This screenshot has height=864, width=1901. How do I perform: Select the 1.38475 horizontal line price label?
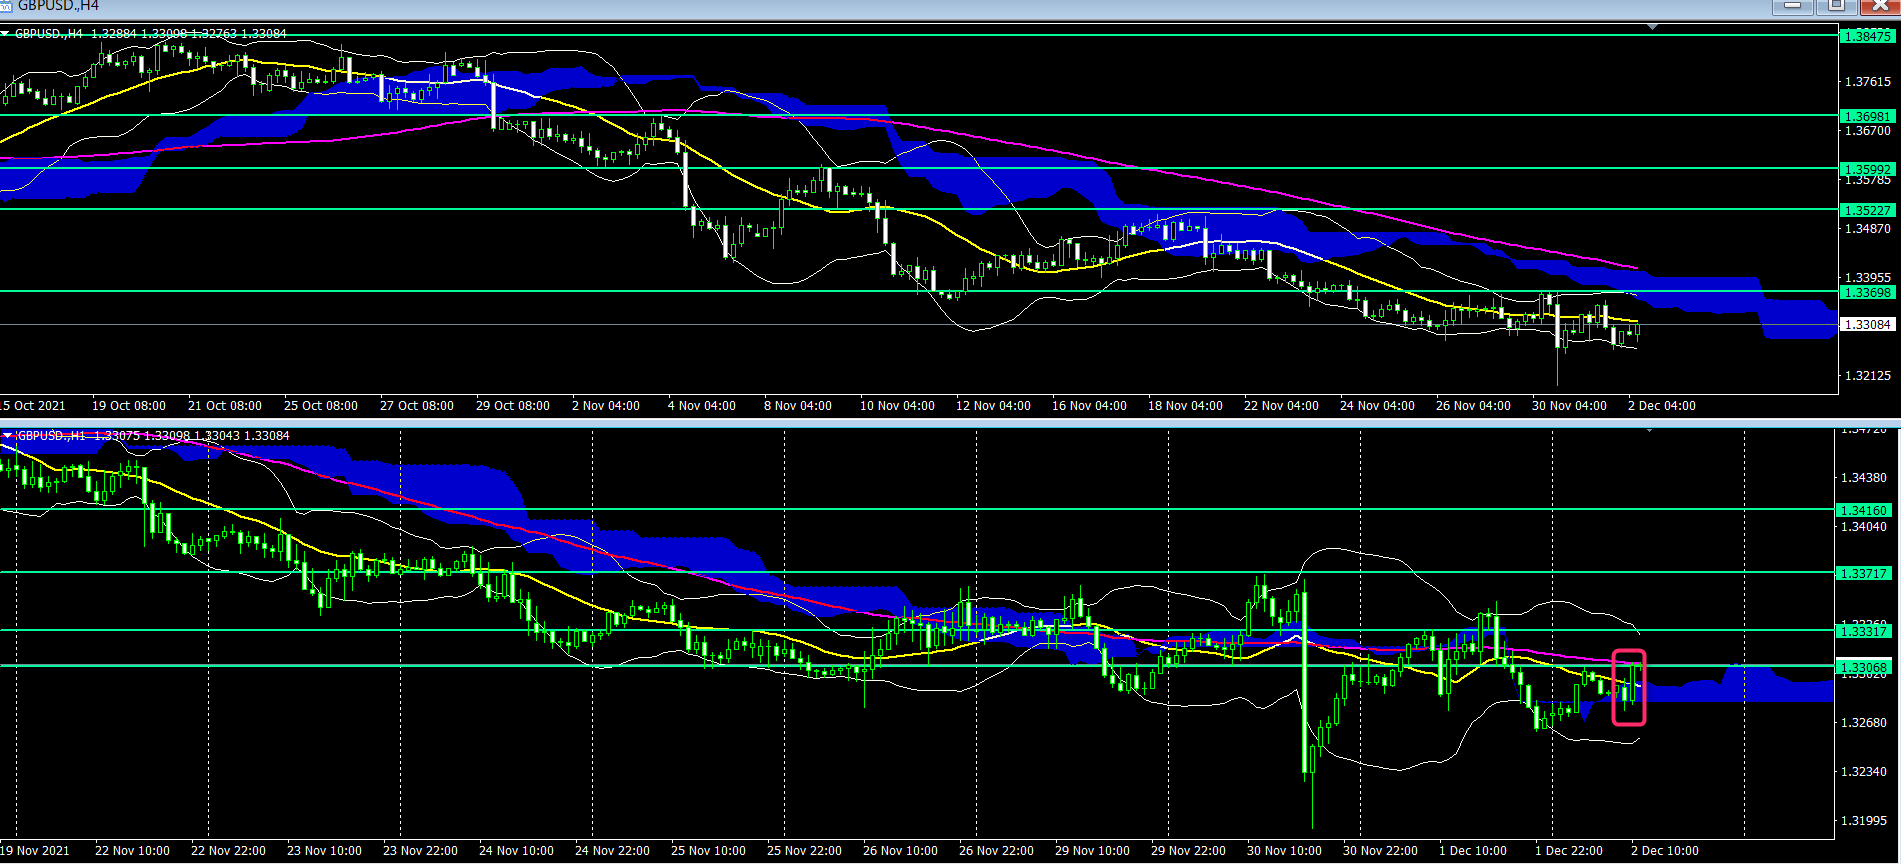1867,36
